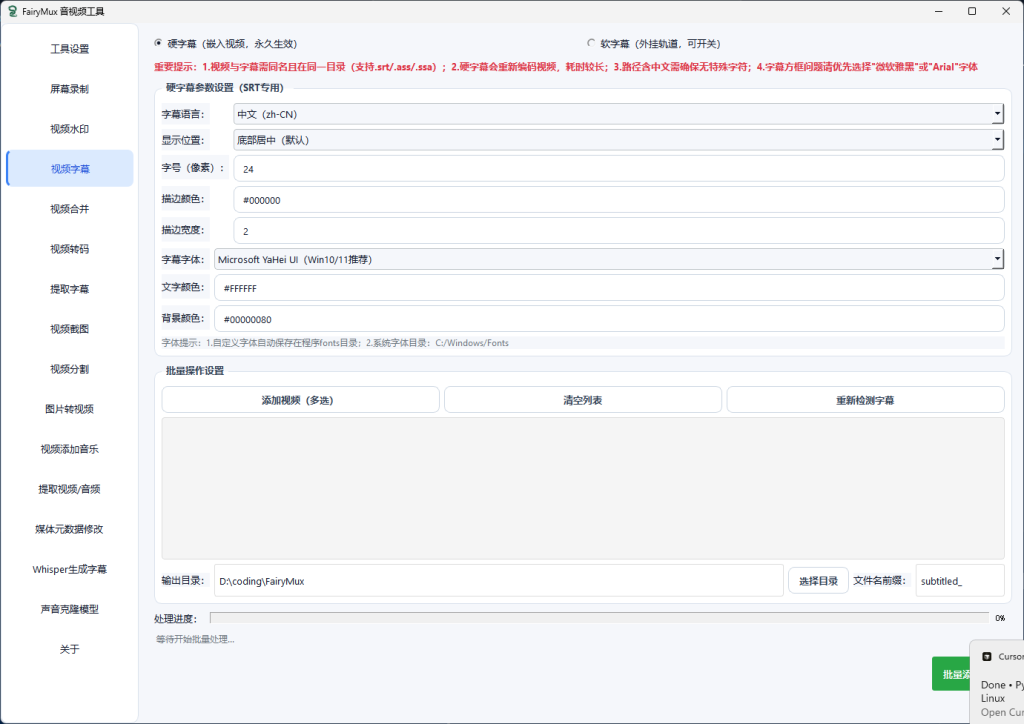Open the 视频合并 sidebar tab
The image size is (1024, 724).
(70, 209)
